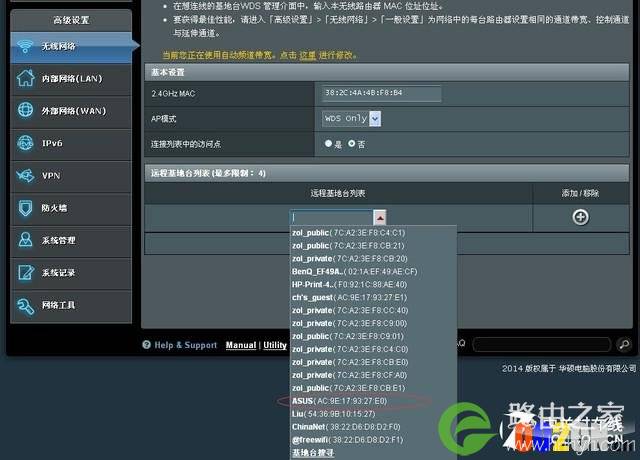Open the firewall shield icon
This screenshot has width=640, height=460.
tap(25, 208)
